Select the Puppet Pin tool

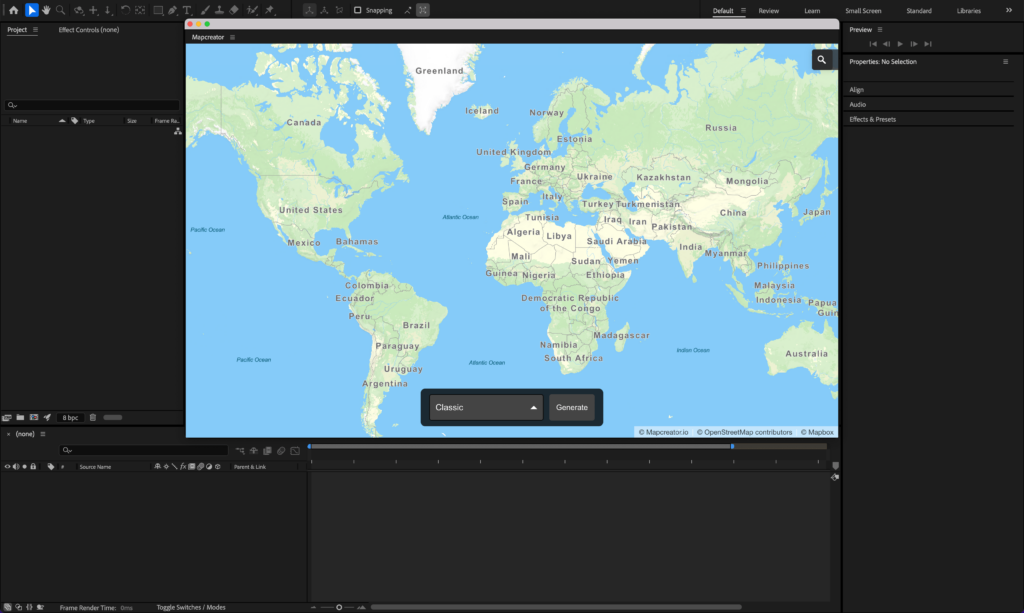[x=270, y=10]
